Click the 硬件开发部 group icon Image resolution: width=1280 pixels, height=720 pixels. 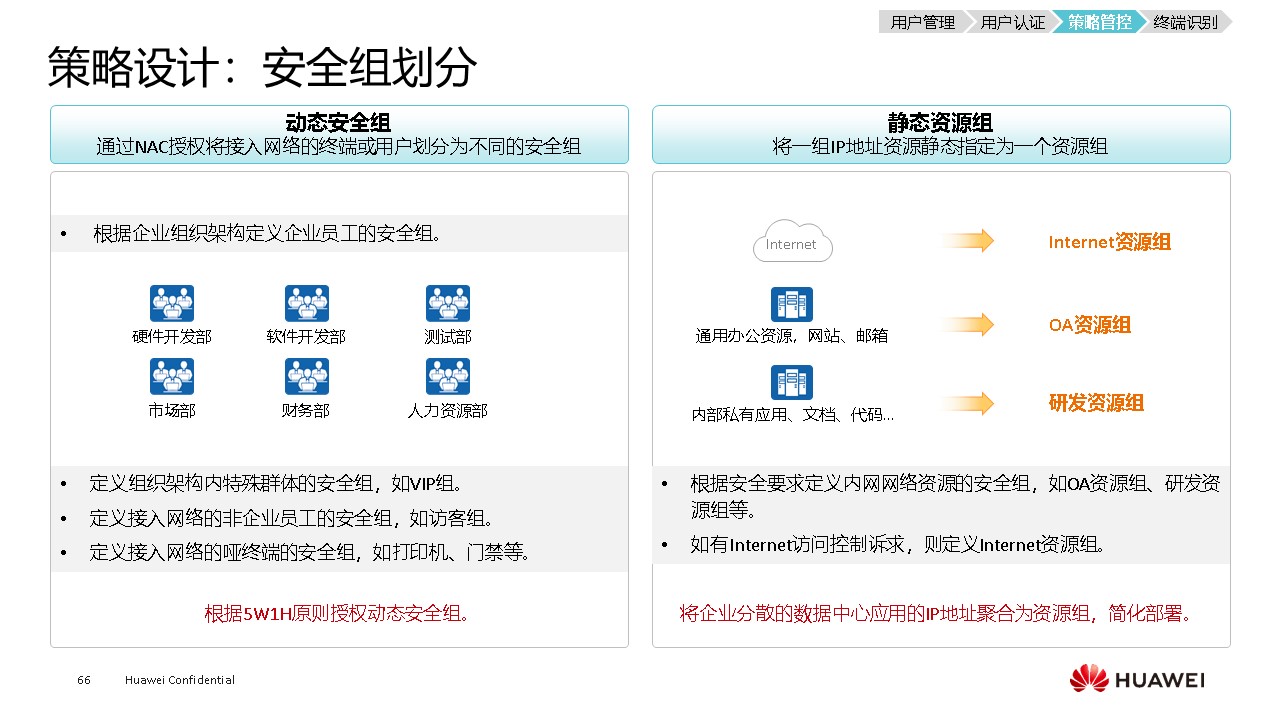(172, 303)
